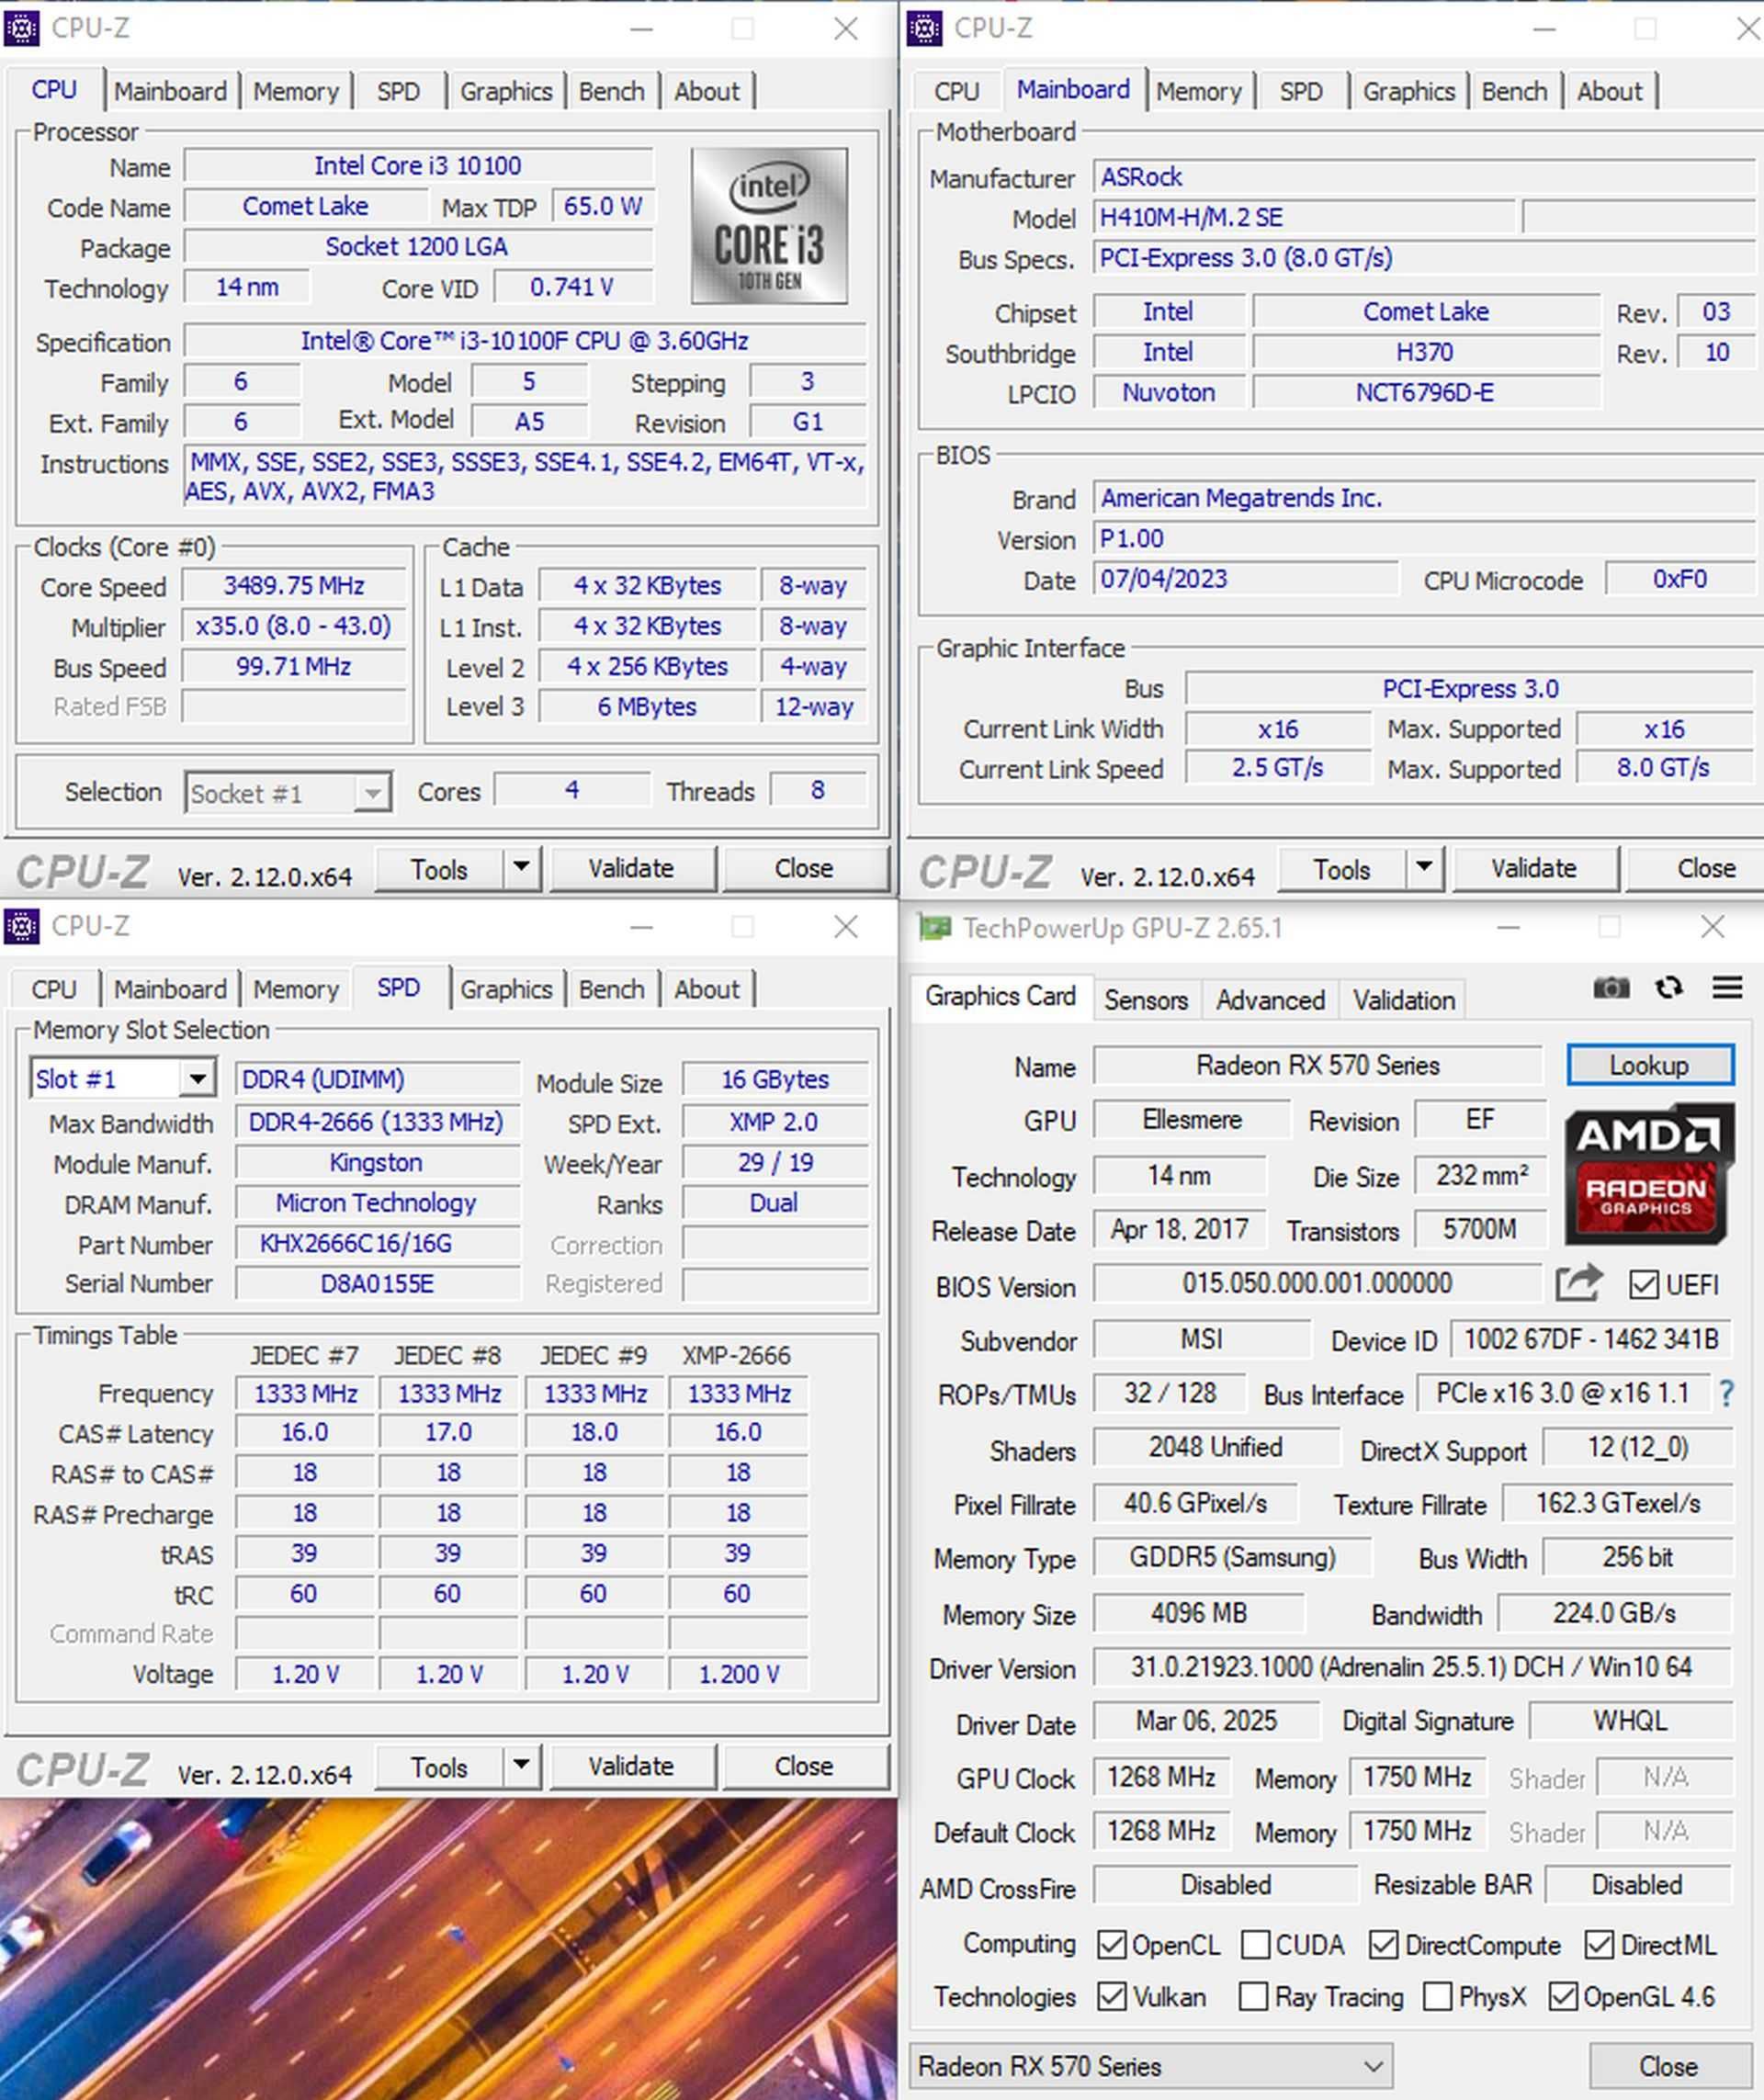Toggle the PhysX checkbox

(x=1438, y=1997)
